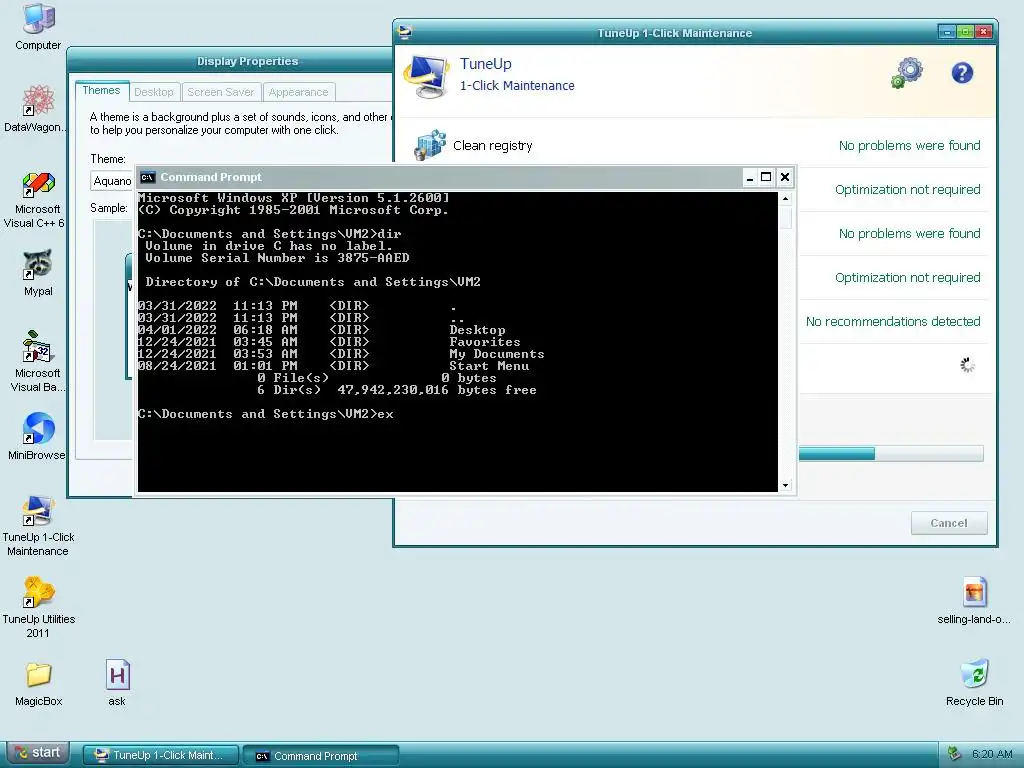The width and height of the screenshot is (1024, 768).
Task: Close the Command Prompt window
Action: pyautogui.click(x=785, y=177)
